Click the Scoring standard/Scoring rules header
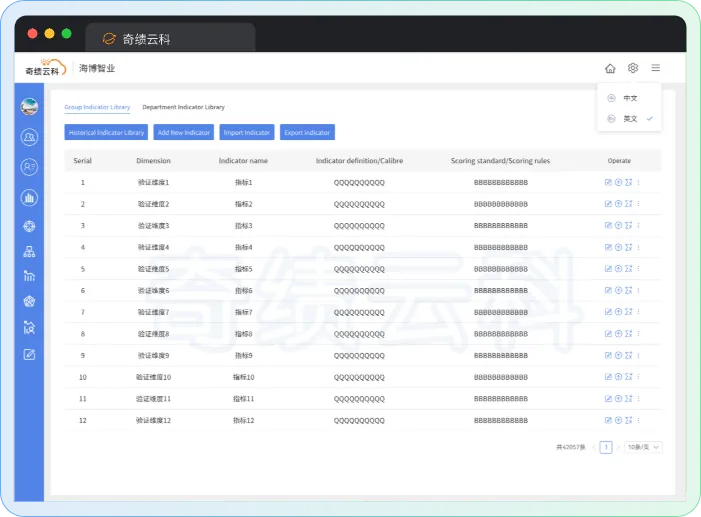 [x=500, y=161]
